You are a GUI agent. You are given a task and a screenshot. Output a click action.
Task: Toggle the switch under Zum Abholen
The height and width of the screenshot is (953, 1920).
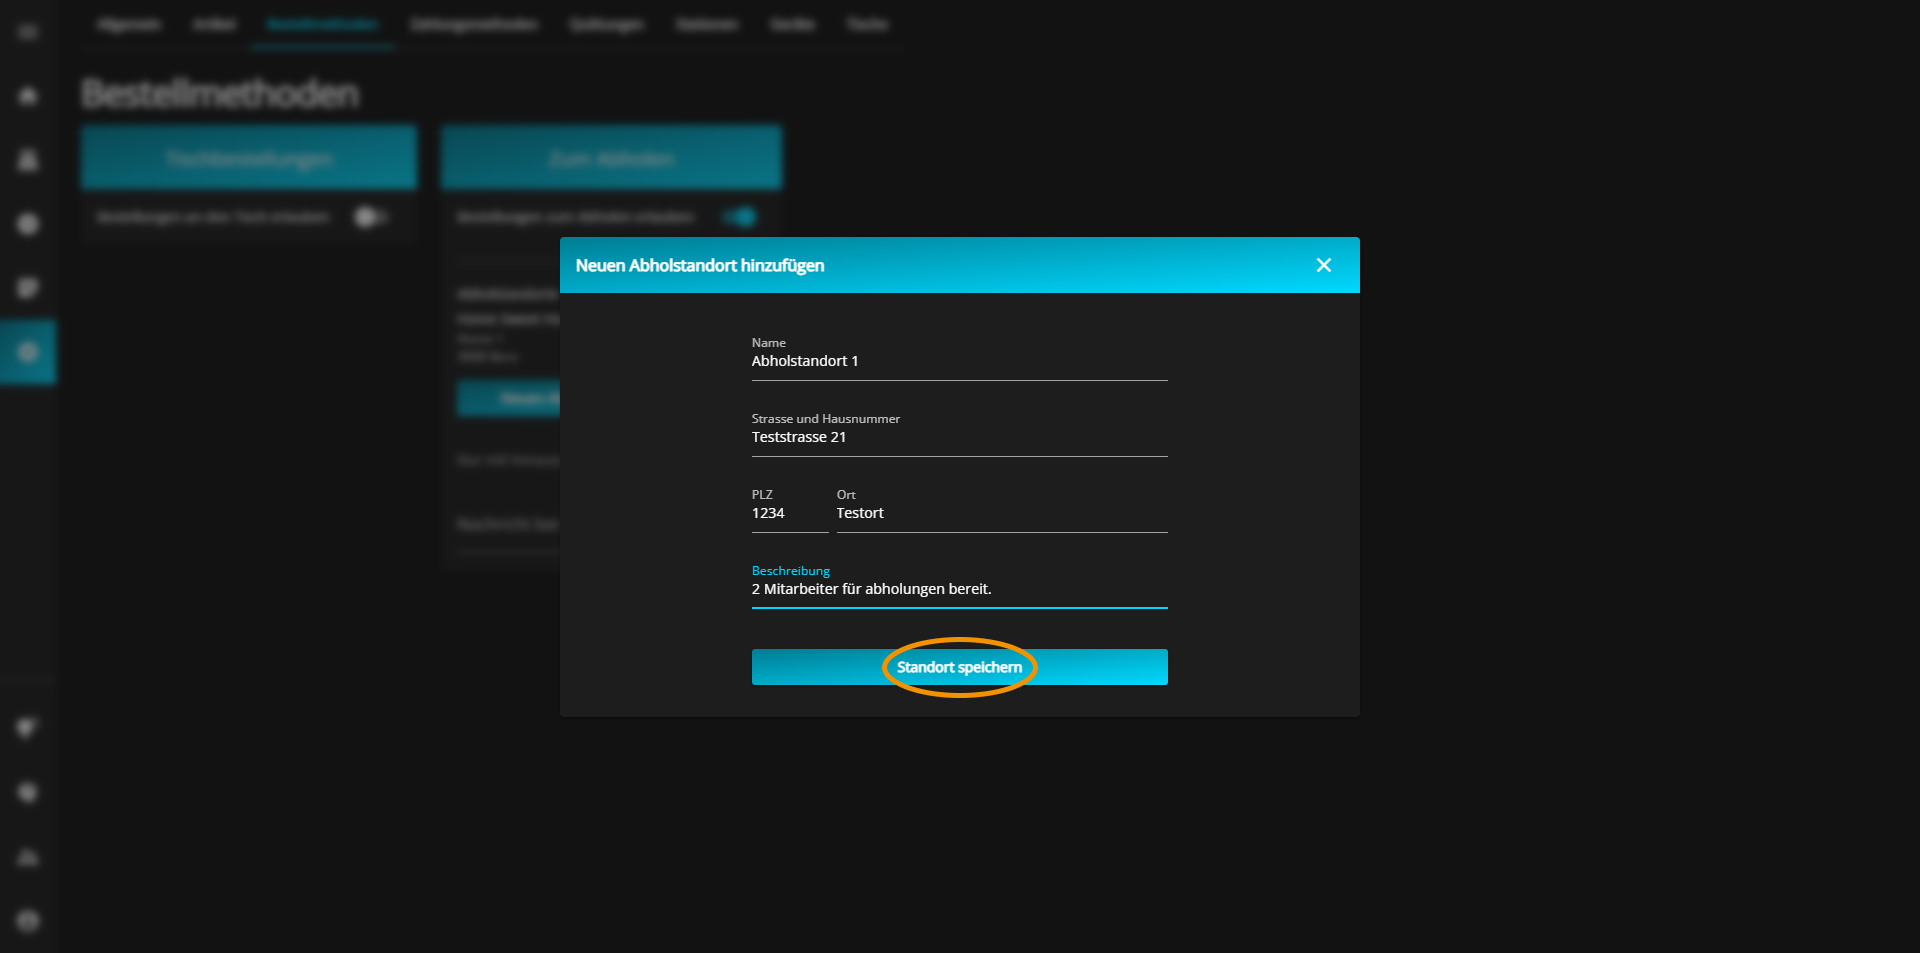tap(741, 217)
